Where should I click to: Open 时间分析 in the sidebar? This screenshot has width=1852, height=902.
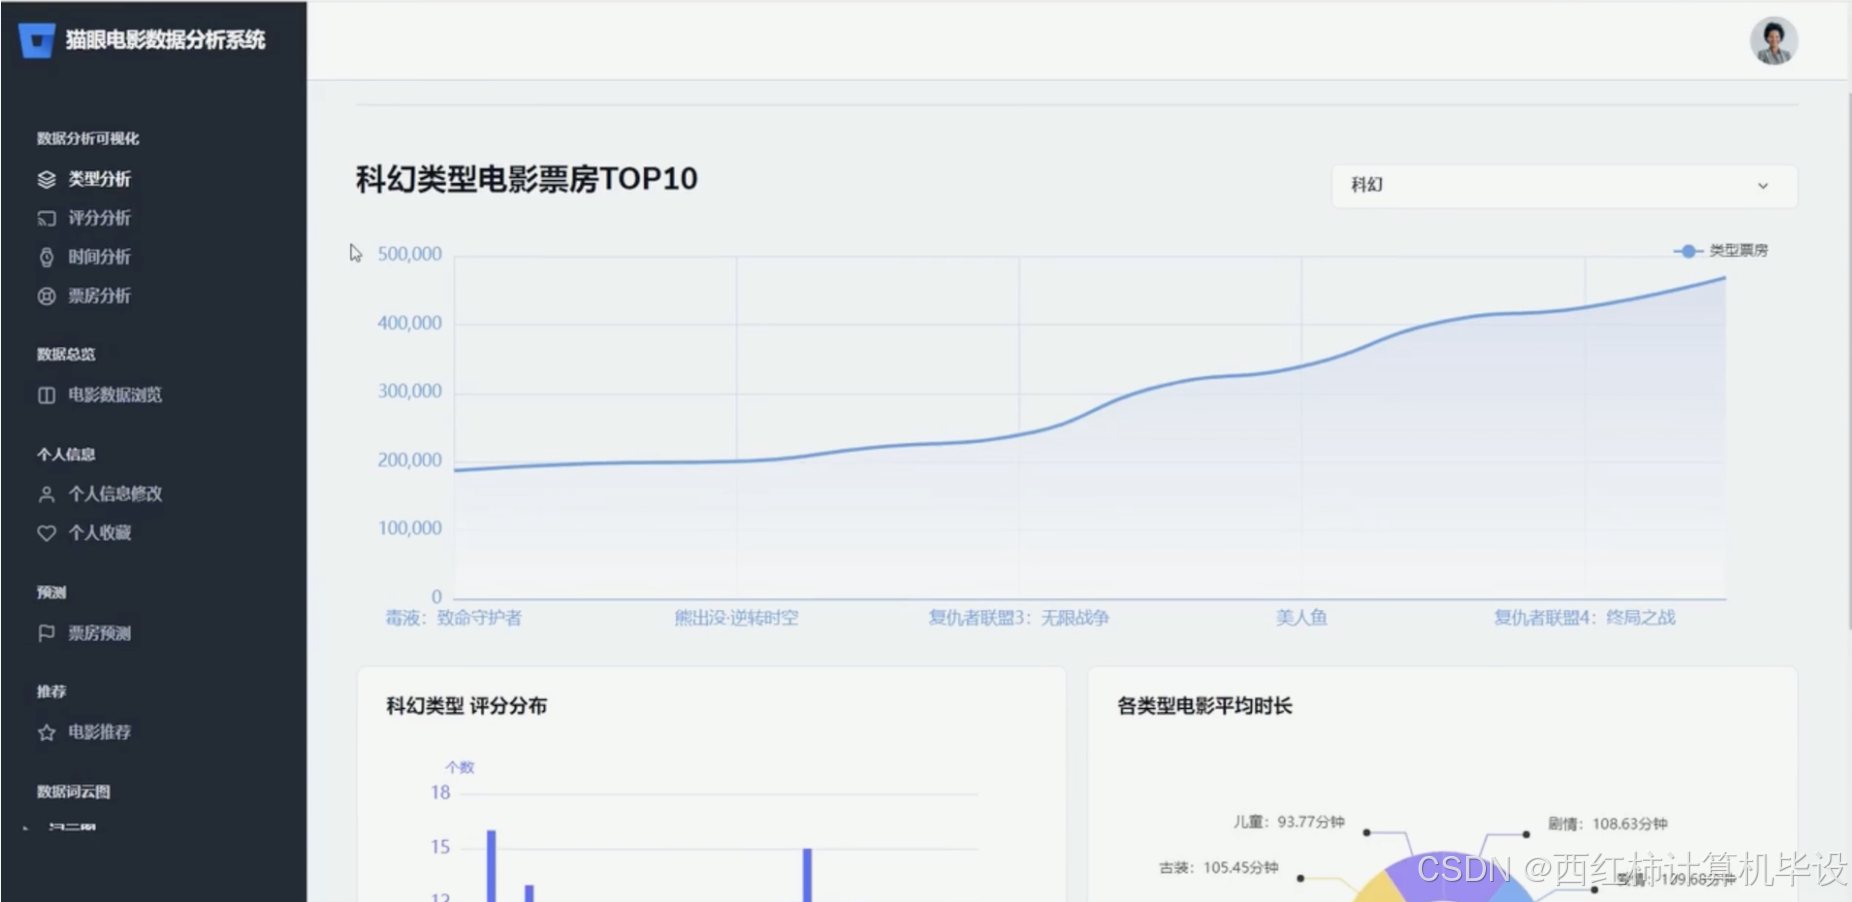tap(99, 257)
